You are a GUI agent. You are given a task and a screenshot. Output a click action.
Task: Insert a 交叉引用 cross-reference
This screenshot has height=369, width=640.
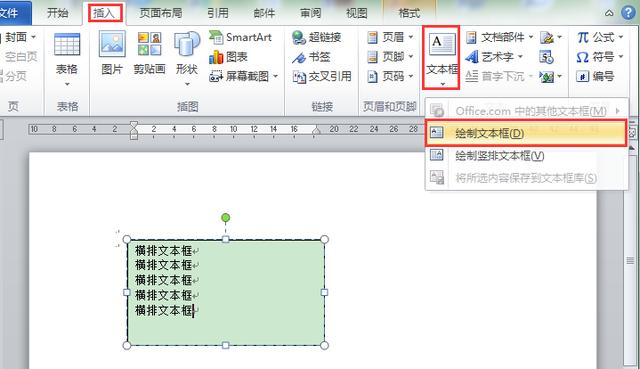coord(322,76)
